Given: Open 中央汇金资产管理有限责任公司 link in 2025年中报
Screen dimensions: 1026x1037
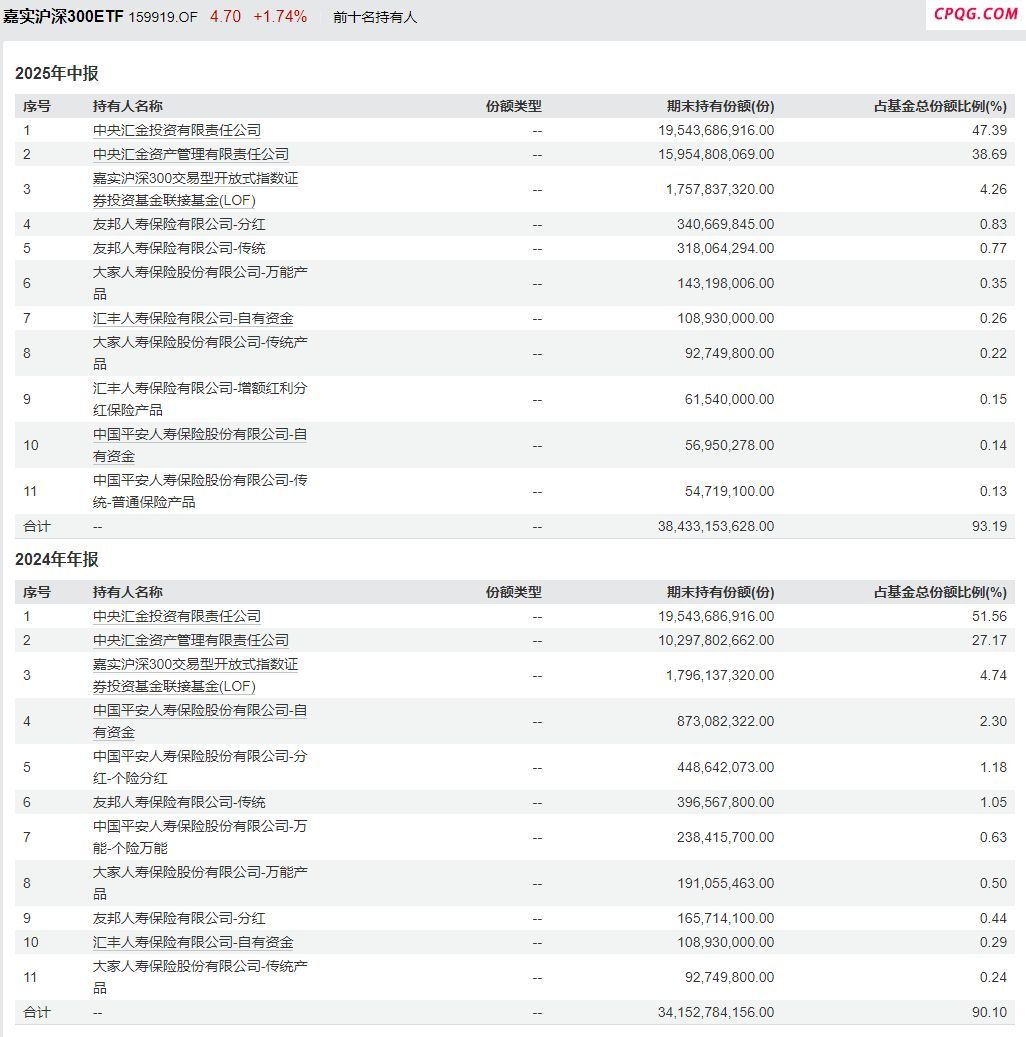Looking at the screenshot, I should 191,154.
